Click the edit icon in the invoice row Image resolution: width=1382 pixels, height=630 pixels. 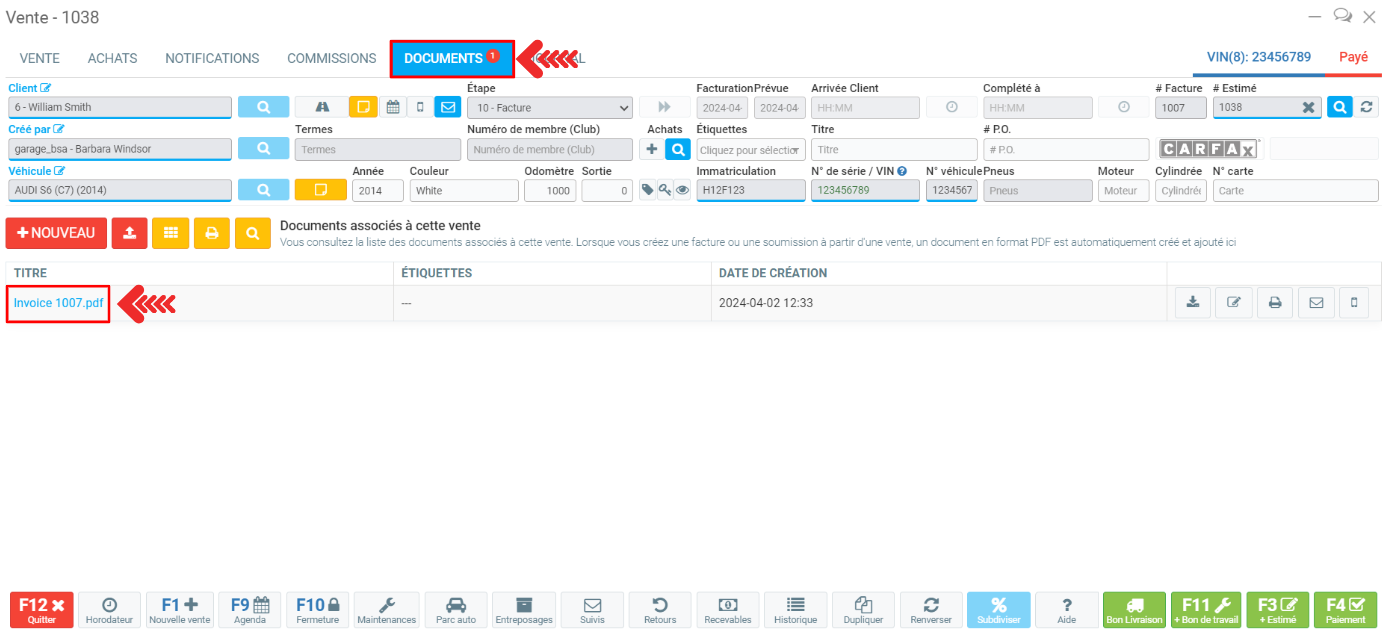(1234, 303)
